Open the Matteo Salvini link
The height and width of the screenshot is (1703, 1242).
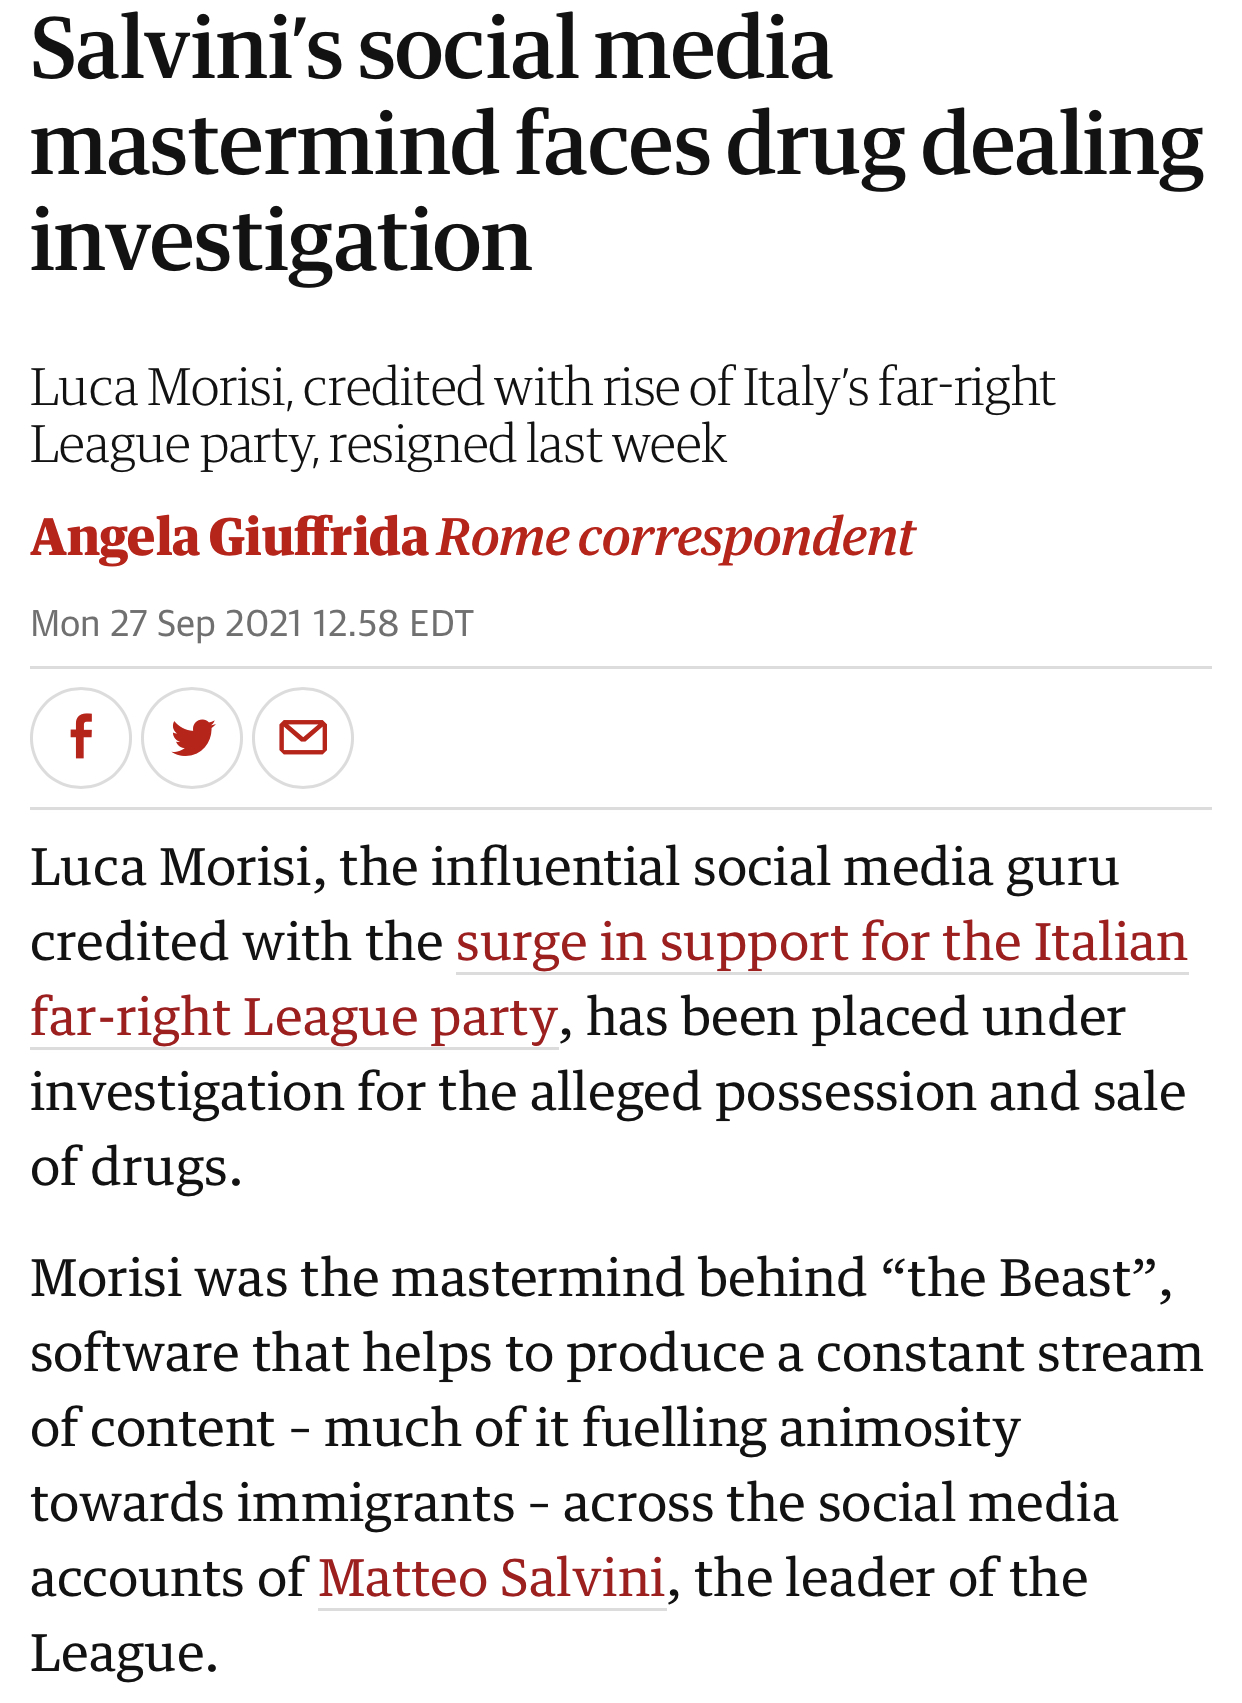pyautogui.click(x=492, y=1578)
